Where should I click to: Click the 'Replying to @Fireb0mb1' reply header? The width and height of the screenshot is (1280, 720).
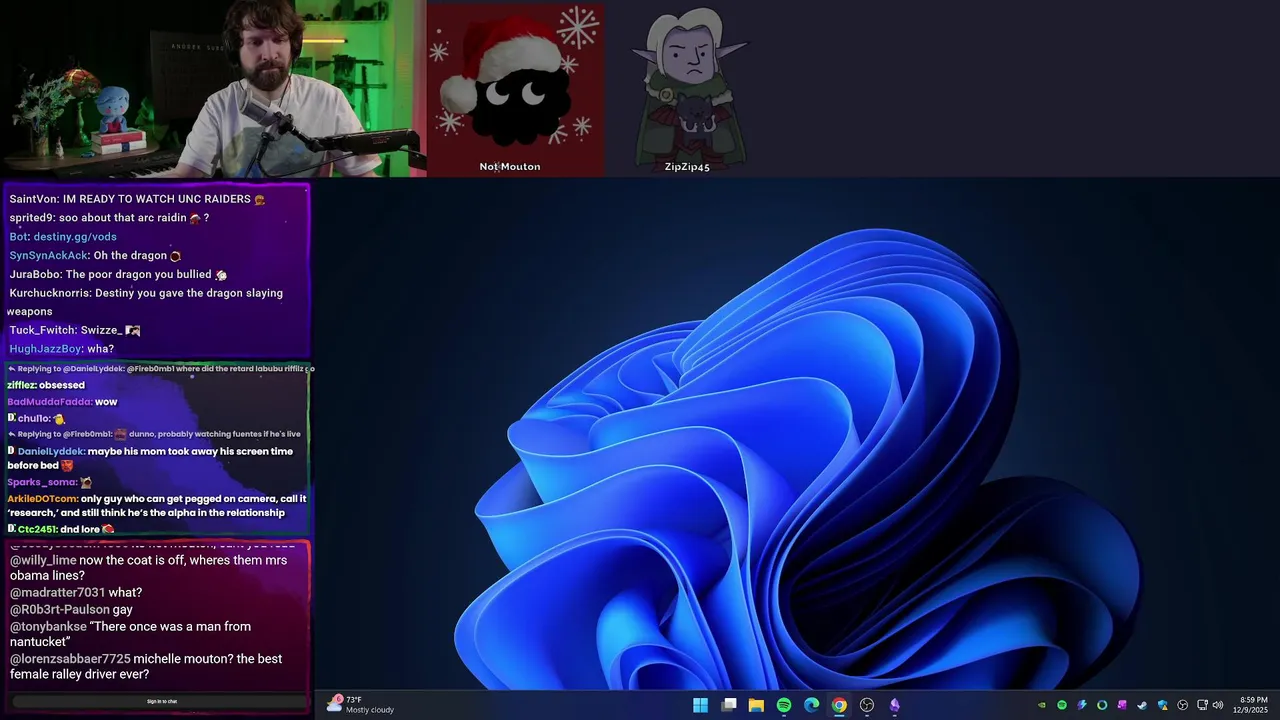[155, 434]
